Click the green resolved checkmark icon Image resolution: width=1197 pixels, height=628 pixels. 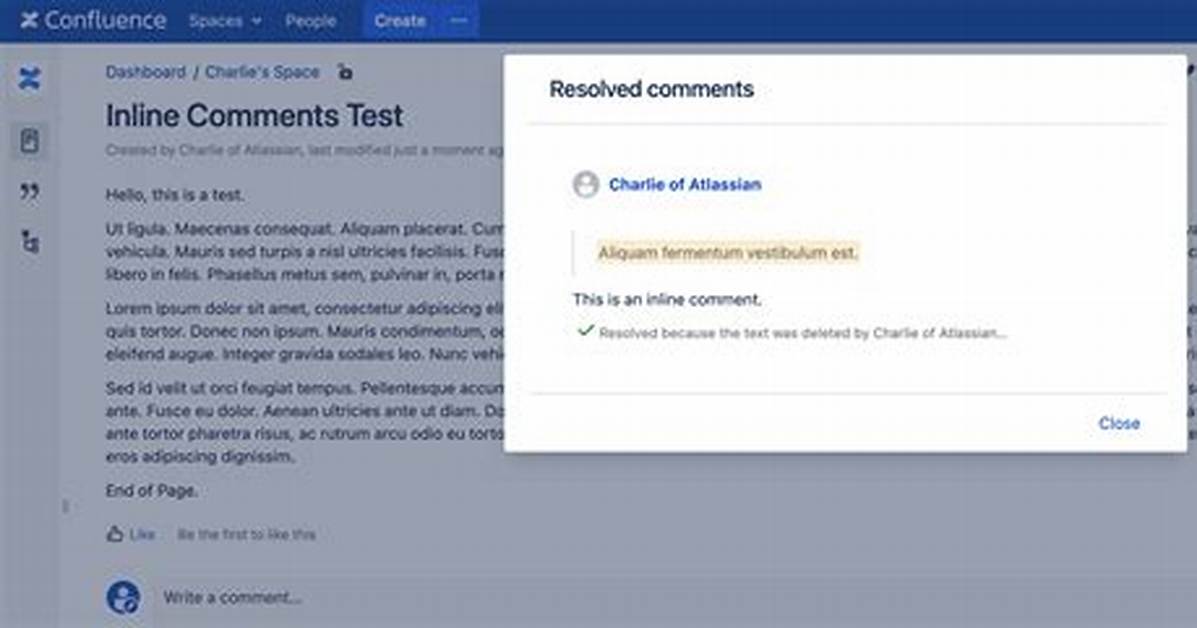coord(586,330)
